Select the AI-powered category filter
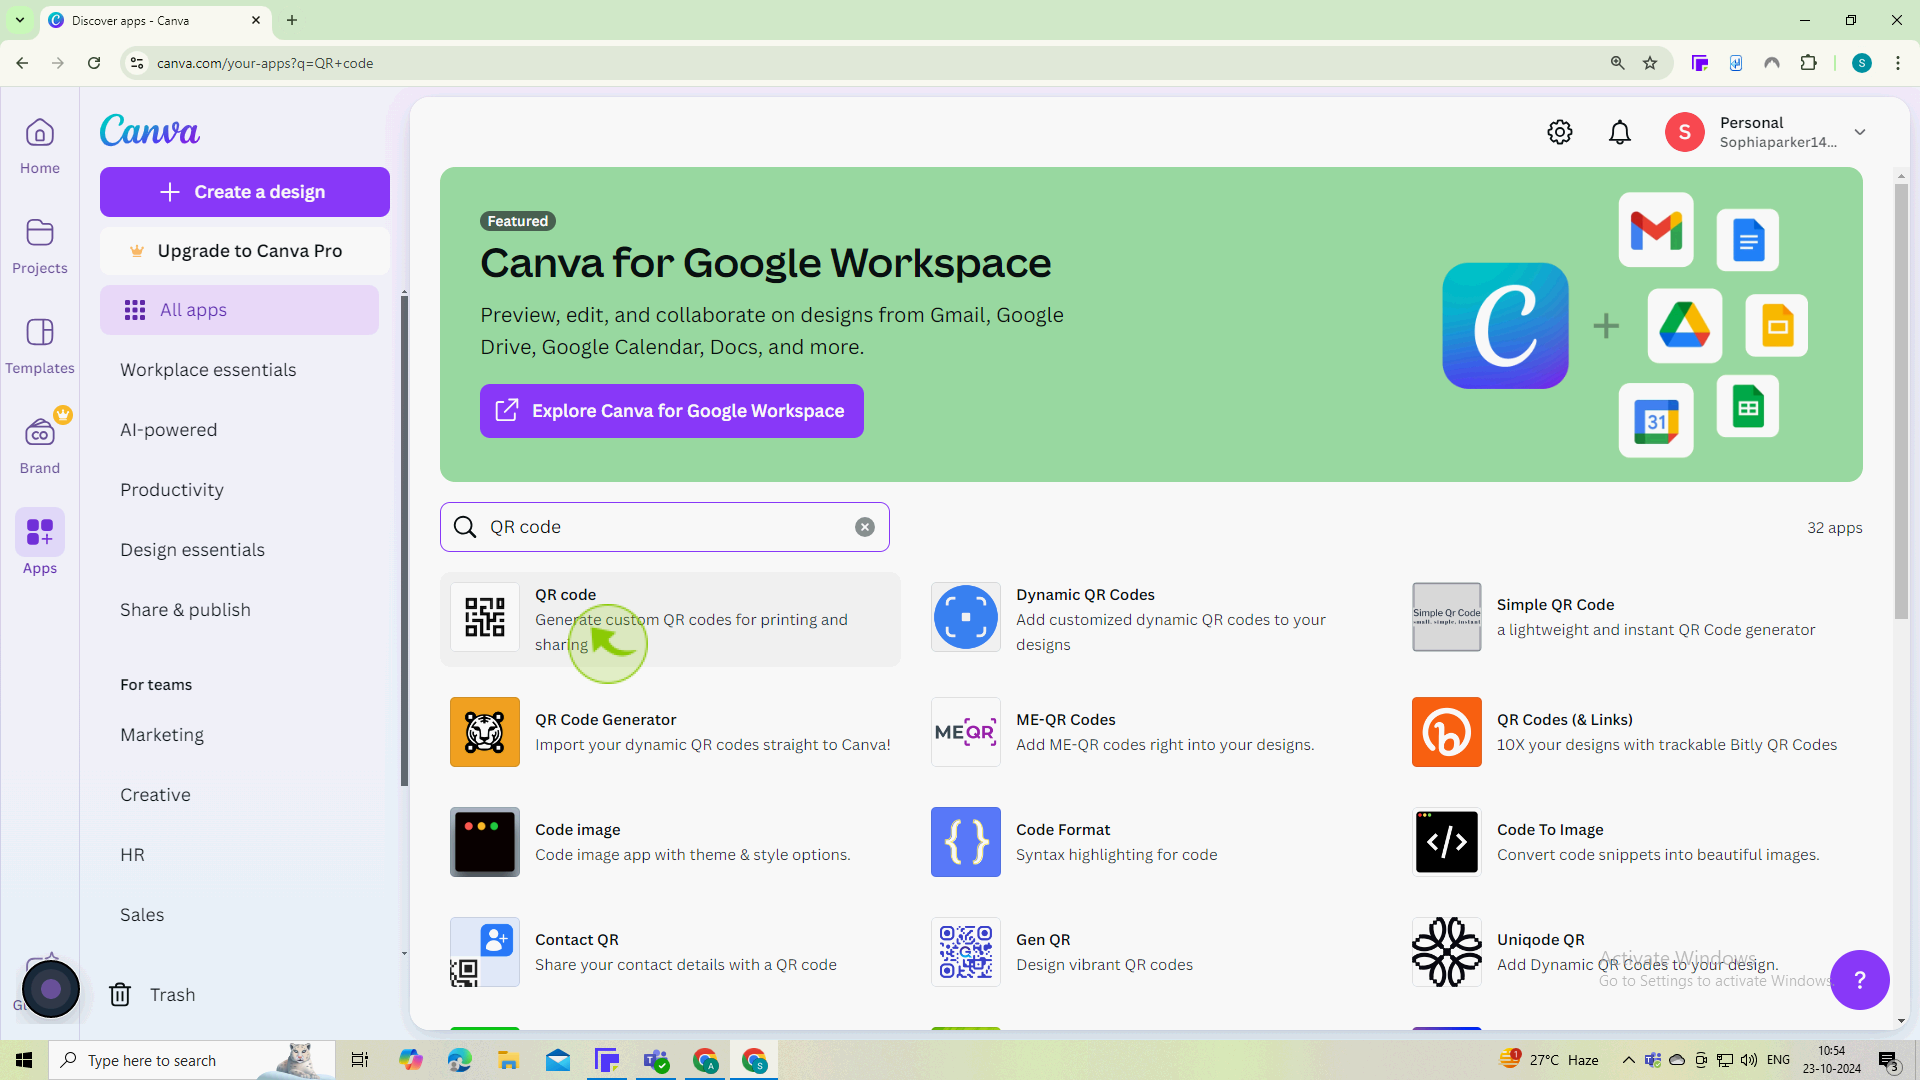This screenshot has width=1920, height=1080. point(169,429)
